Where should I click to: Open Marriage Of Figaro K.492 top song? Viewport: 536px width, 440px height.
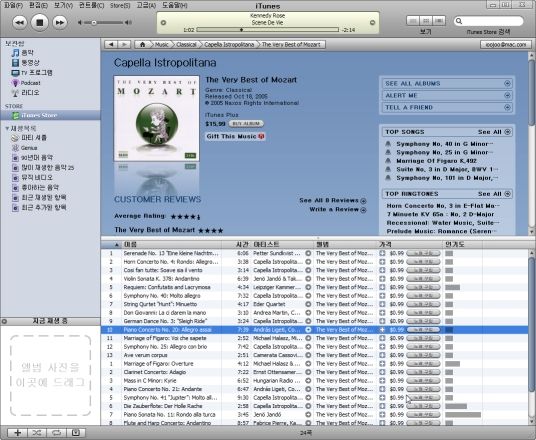[436, 161]
